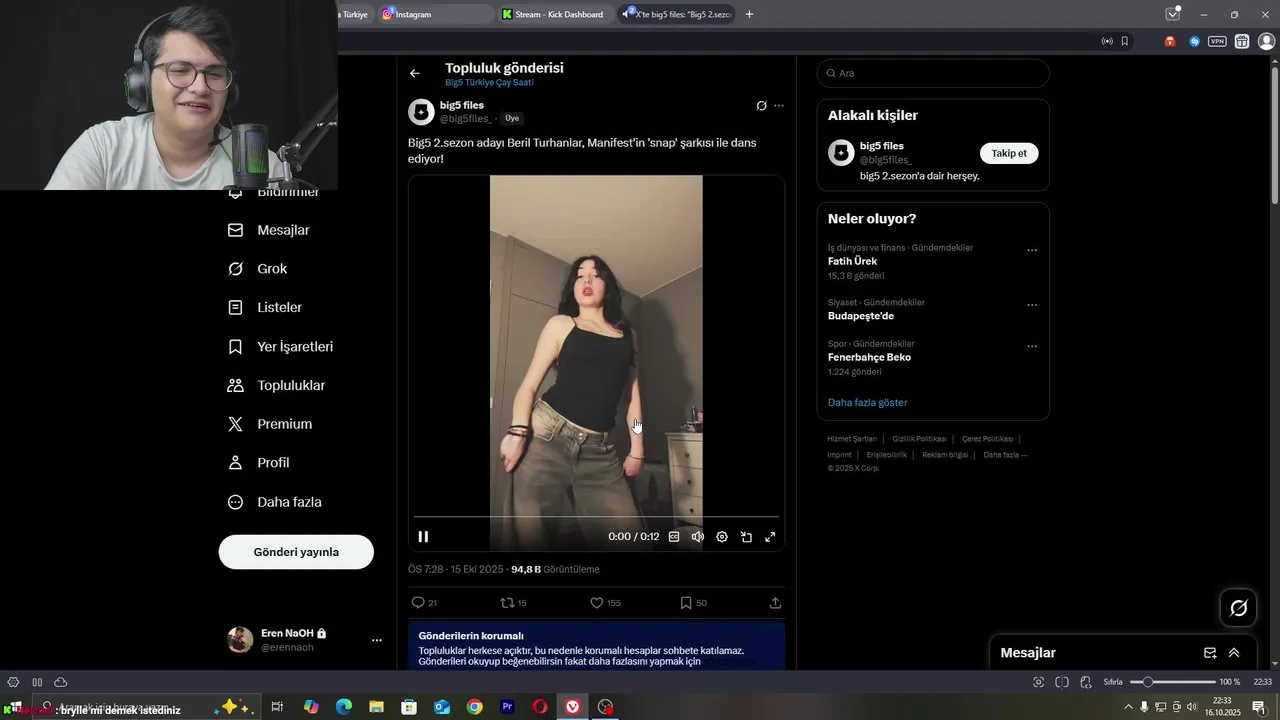This screenshot has width=1280, height=720.
Task: Open Adobe Premiere Pro from the taskbar
Action: pyautogui.click(x=507, y=707)
